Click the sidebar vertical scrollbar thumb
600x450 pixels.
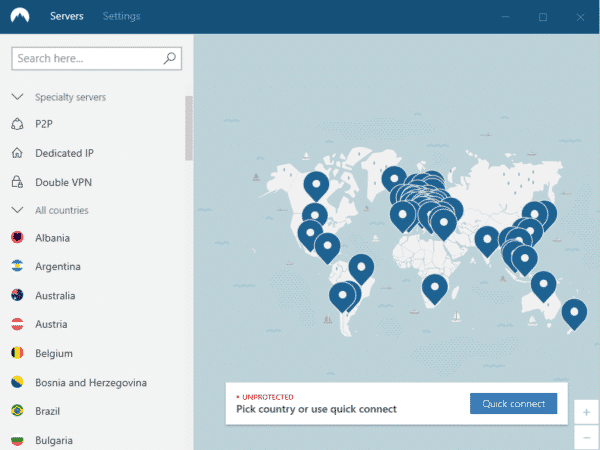click(189, 128)
